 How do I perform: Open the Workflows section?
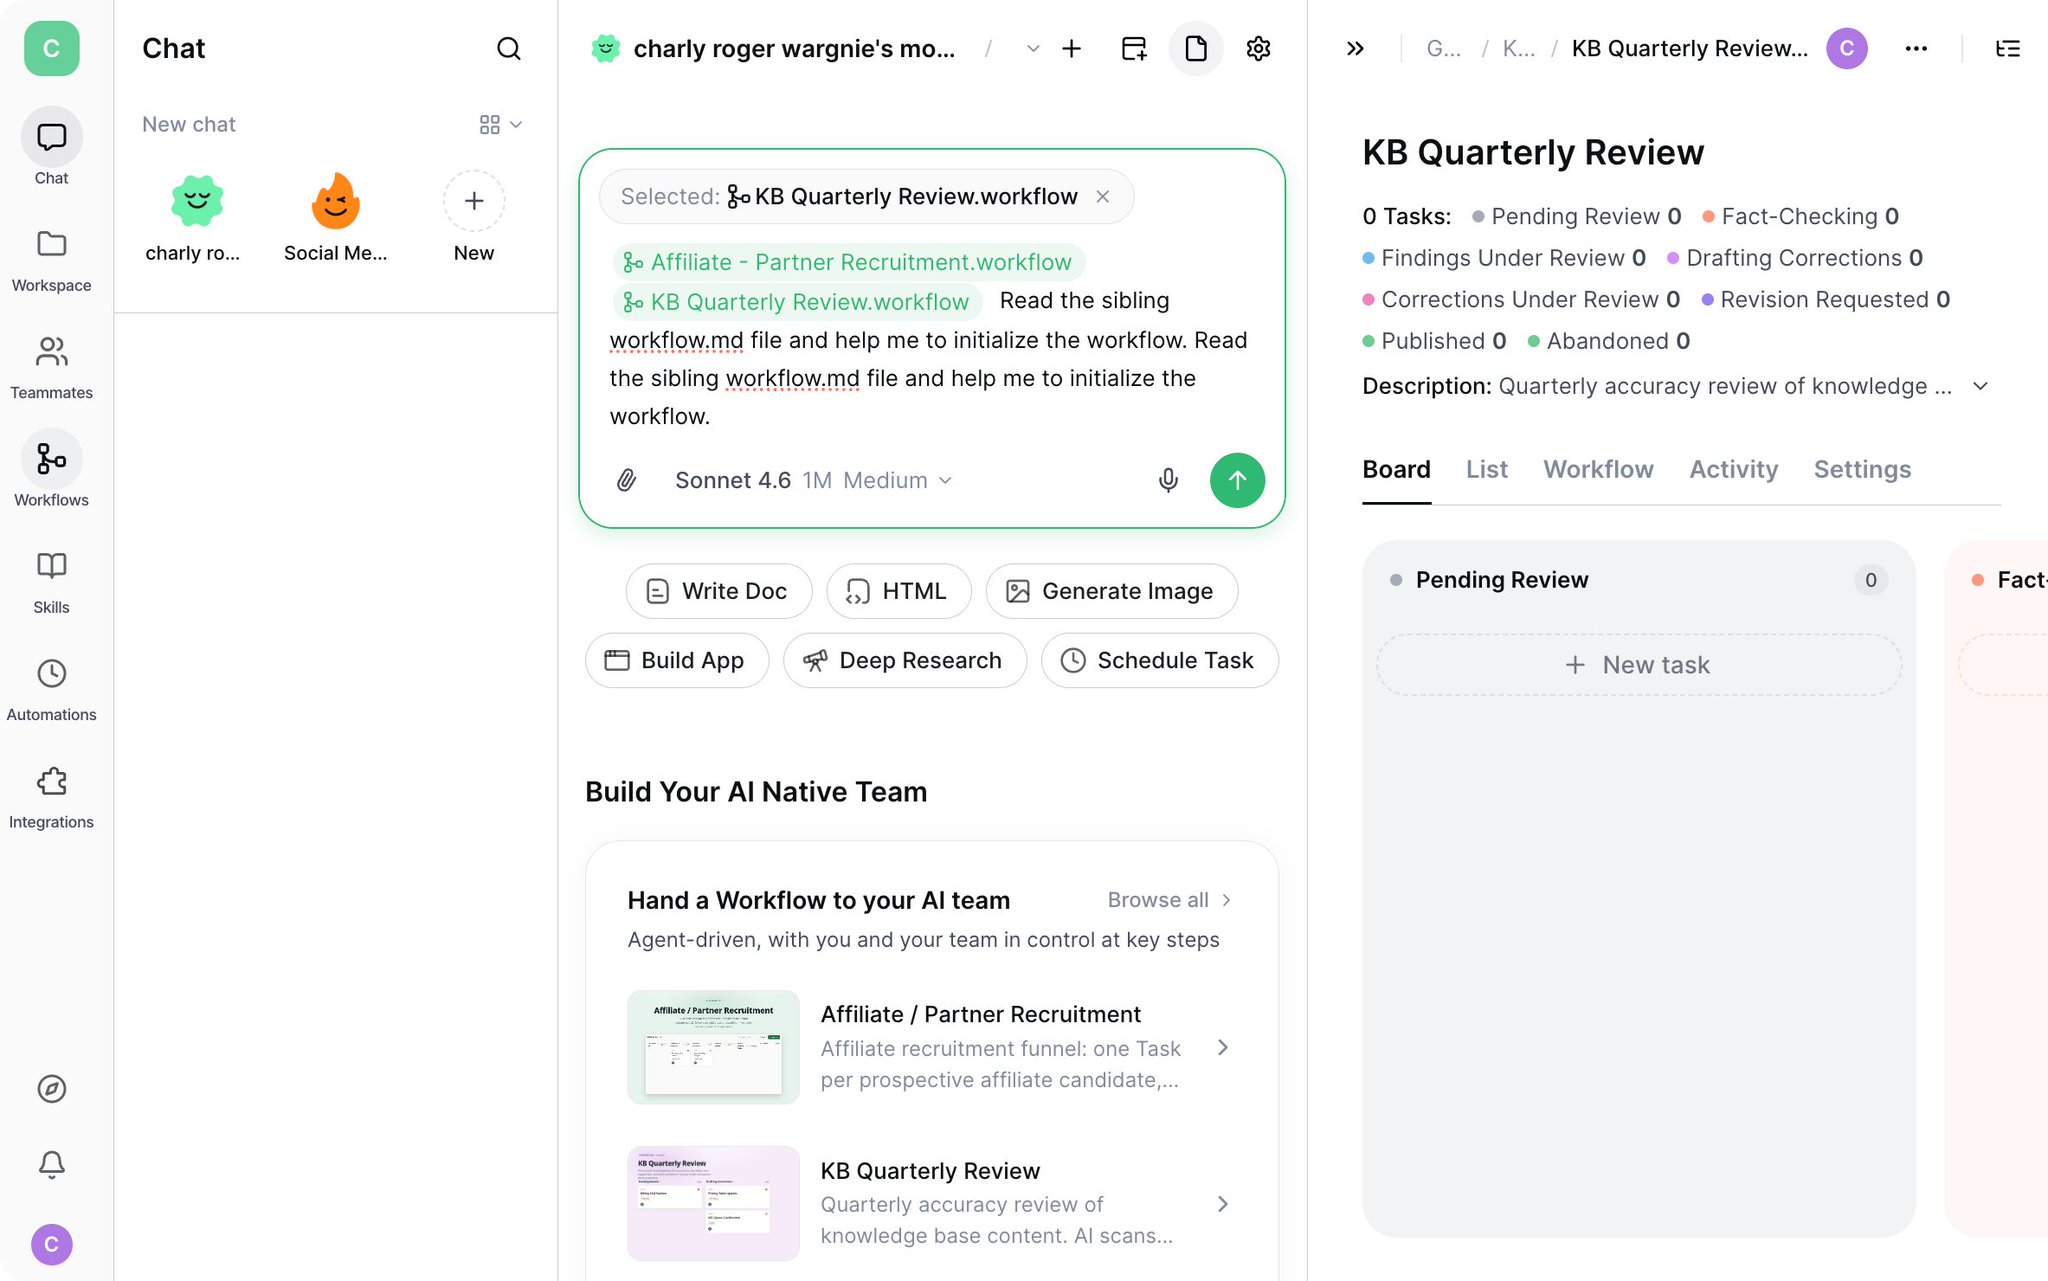pyautogui.click(x=51, y=469)
